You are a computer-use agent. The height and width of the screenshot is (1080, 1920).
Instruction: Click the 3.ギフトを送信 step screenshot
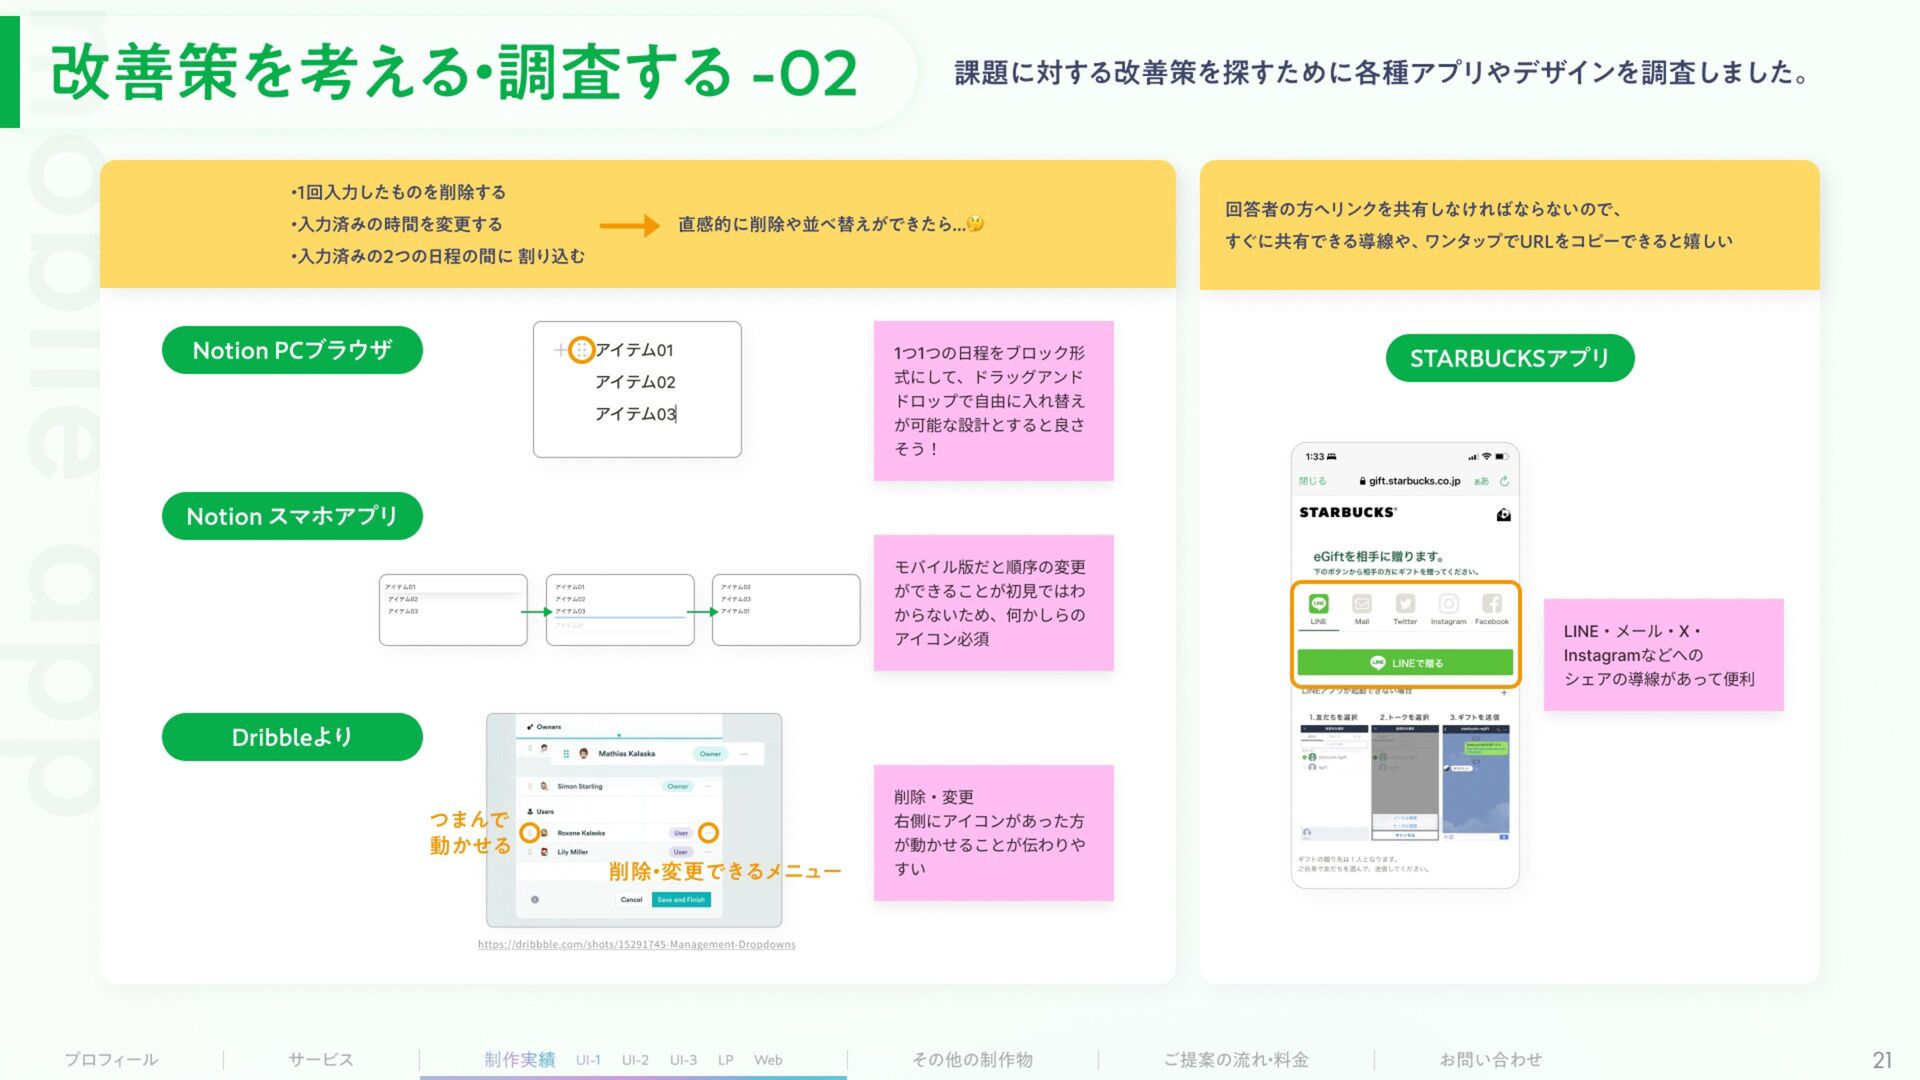pos(1476,783)
